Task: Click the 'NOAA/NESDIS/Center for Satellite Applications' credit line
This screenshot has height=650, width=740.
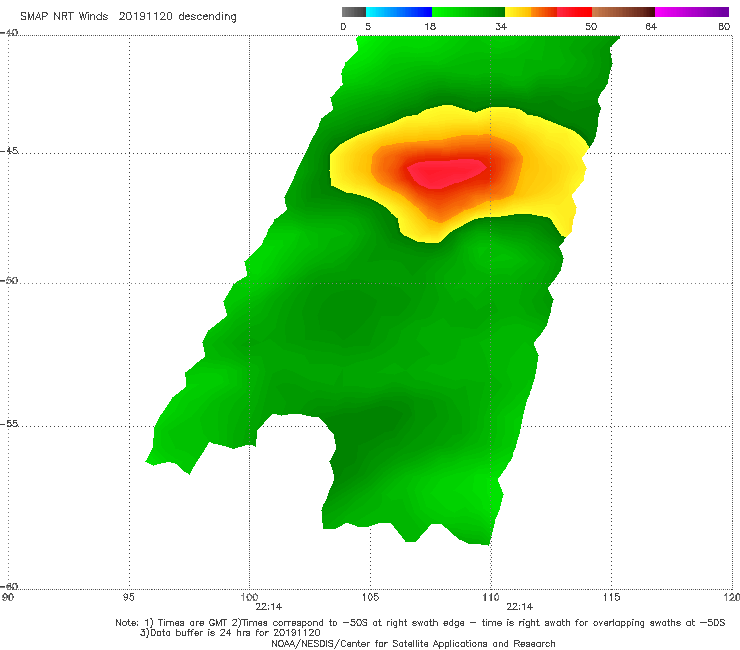Action: [x=413, y=643]
